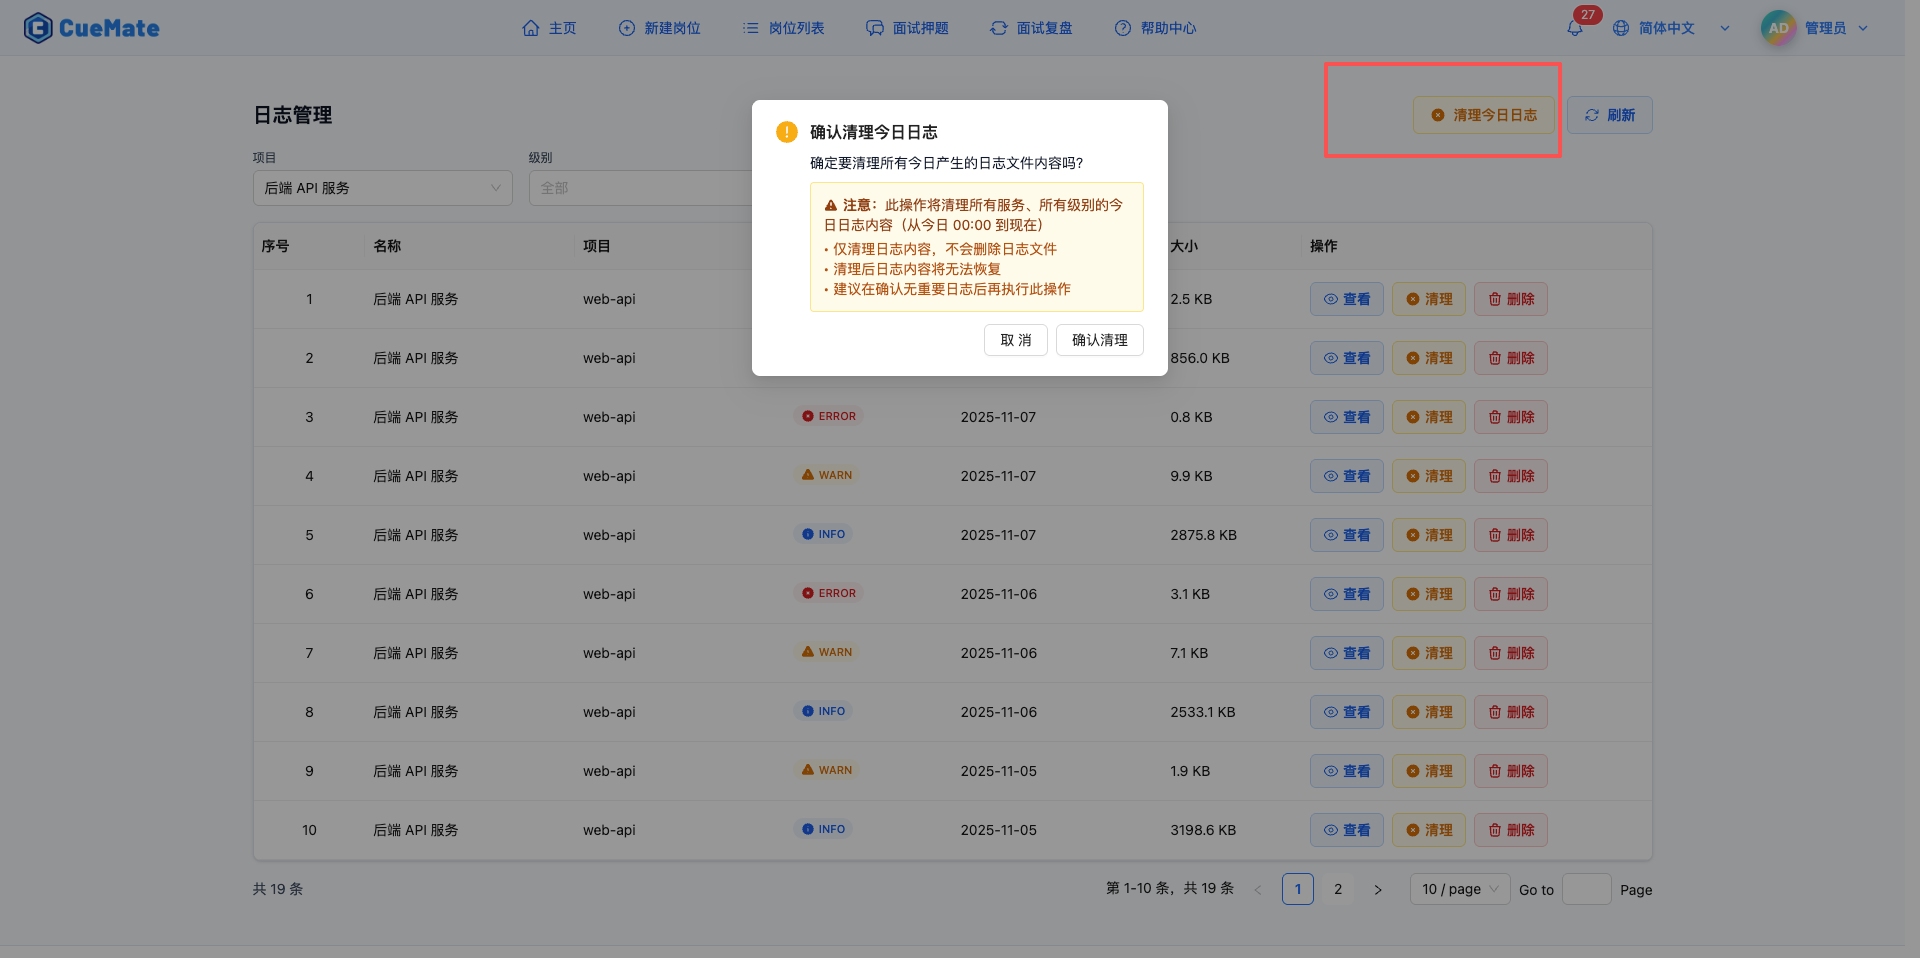This screenshot has height=958, width=1920.
Task: Click the warning icon in the confirmation dialog
Action: (786, 131)
